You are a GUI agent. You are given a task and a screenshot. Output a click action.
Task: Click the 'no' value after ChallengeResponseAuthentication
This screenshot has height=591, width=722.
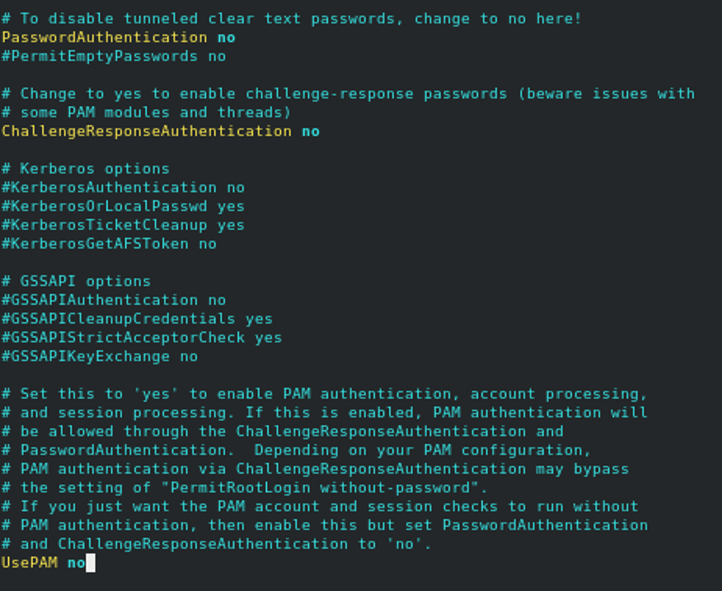click(x=311, y=131)
